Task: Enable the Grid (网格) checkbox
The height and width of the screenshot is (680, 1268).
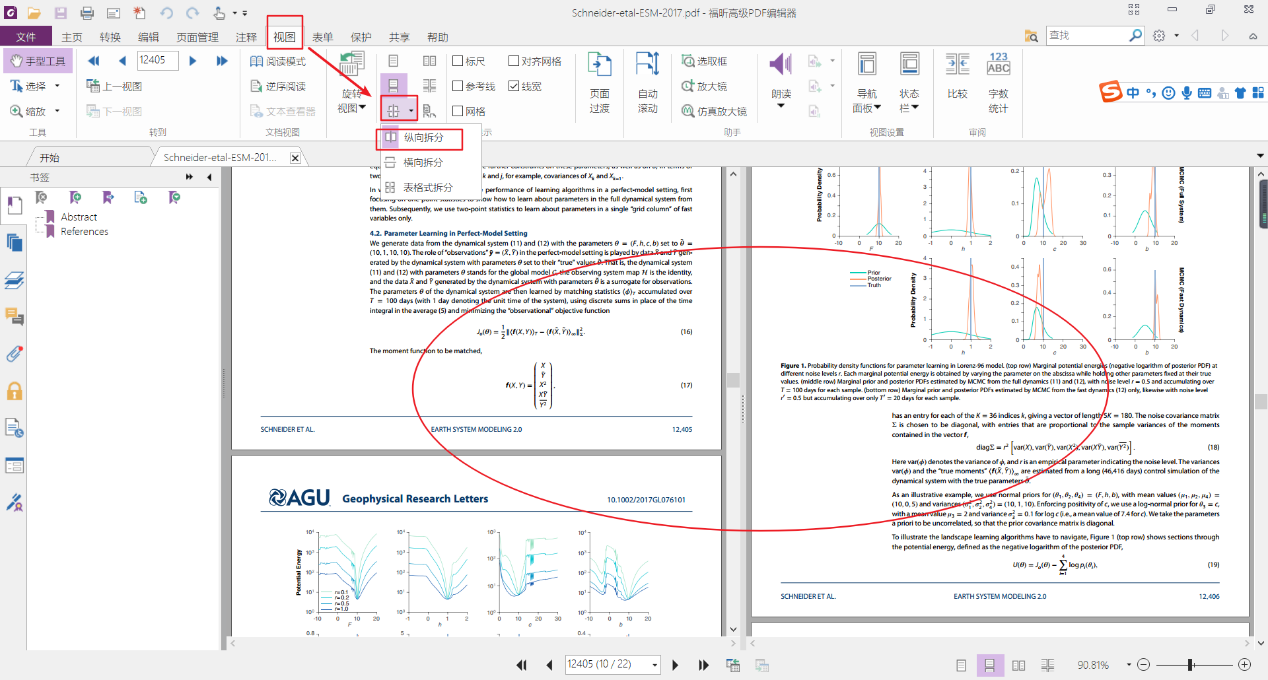Action: 458,112
